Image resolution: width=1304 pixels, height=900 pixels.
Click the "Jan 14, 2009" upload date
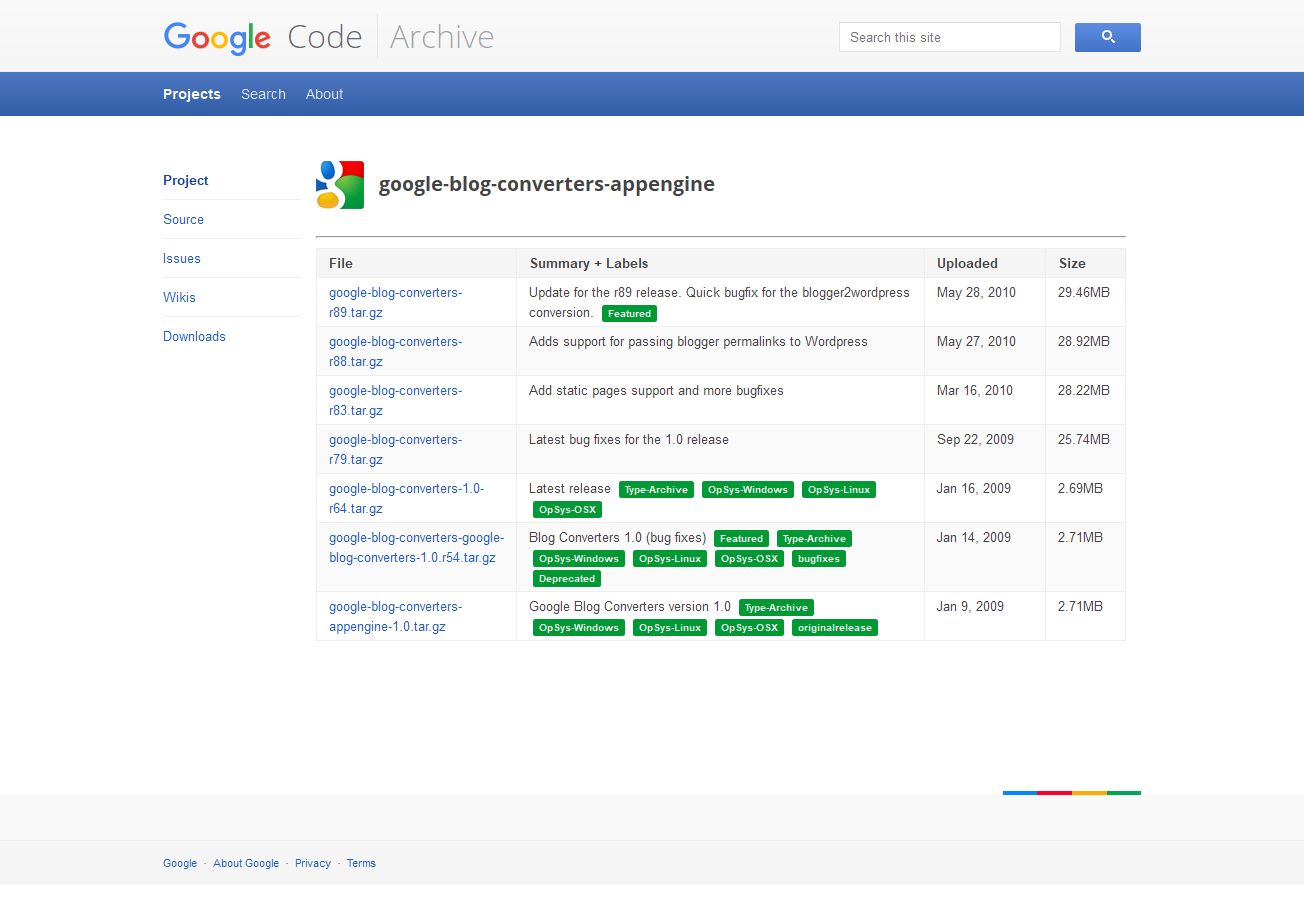[974, 537]
